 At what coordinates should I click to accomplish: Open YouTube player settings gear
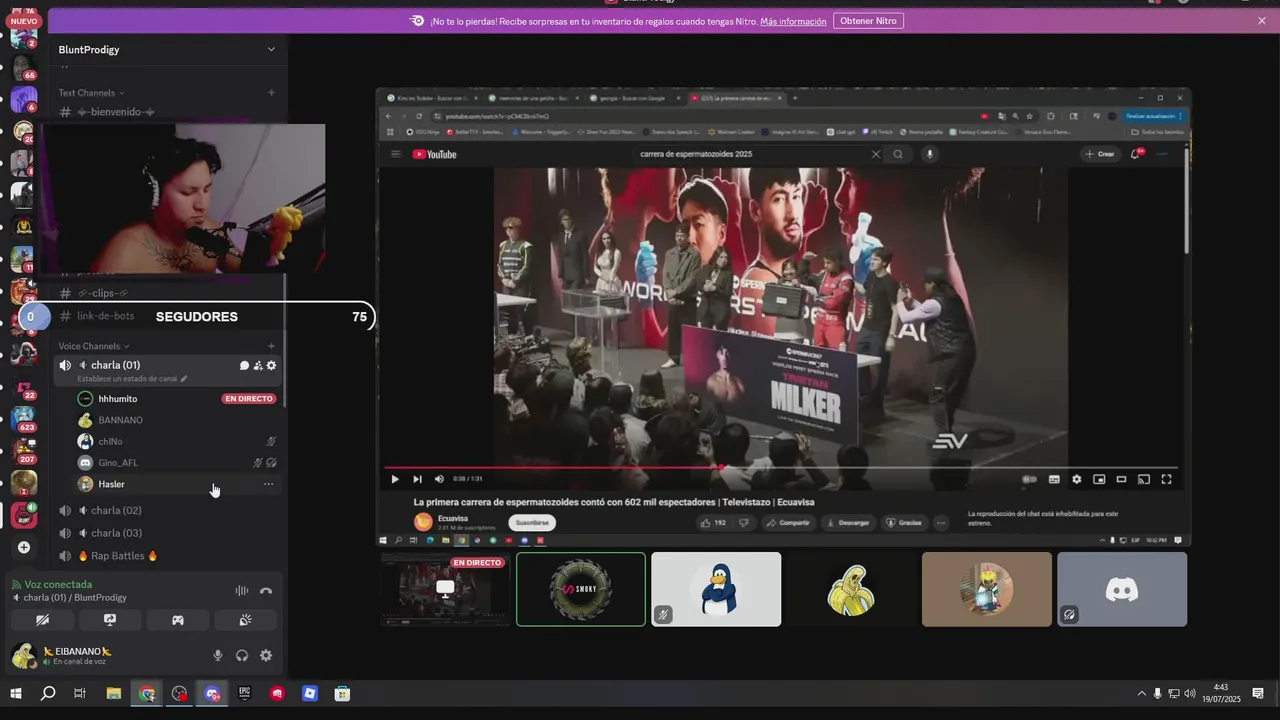[1077, 479]
